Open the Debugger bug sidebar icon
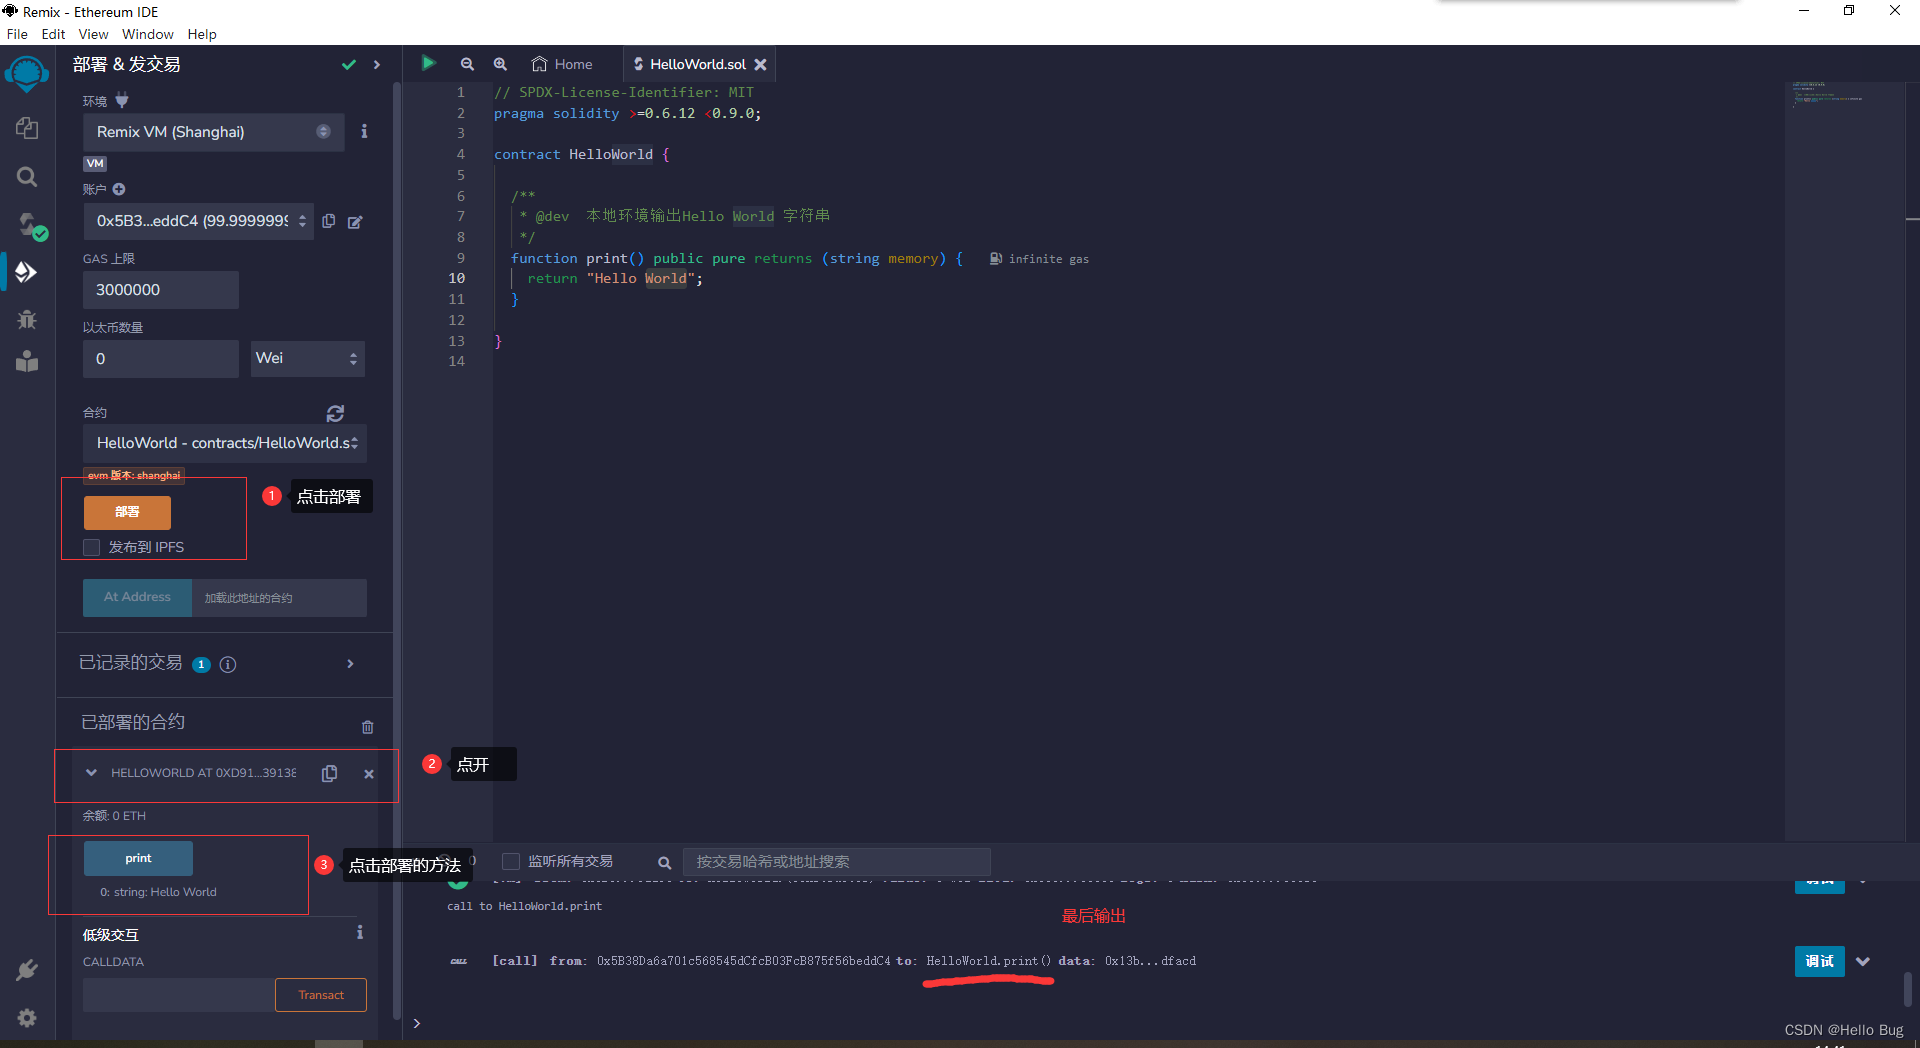 click(27, 319)
